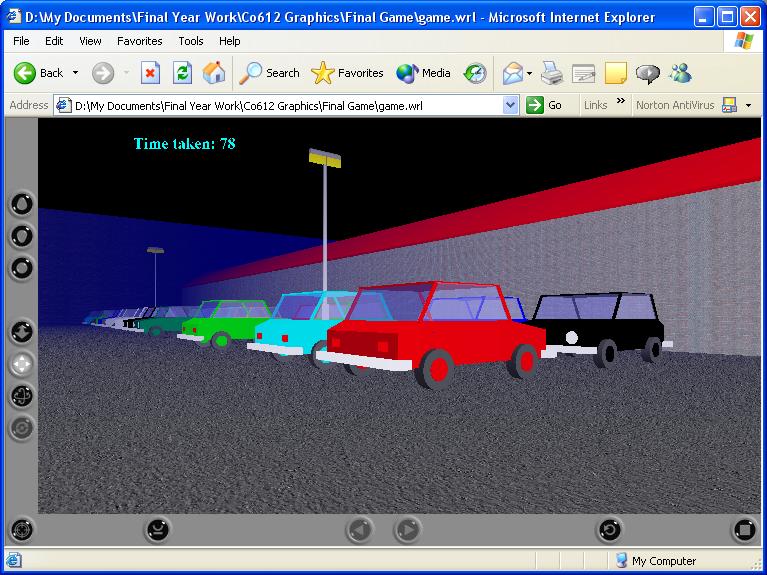The height and width of the screenshot is (575, 767).
Task: Click the Home icon
Action: 214,73
